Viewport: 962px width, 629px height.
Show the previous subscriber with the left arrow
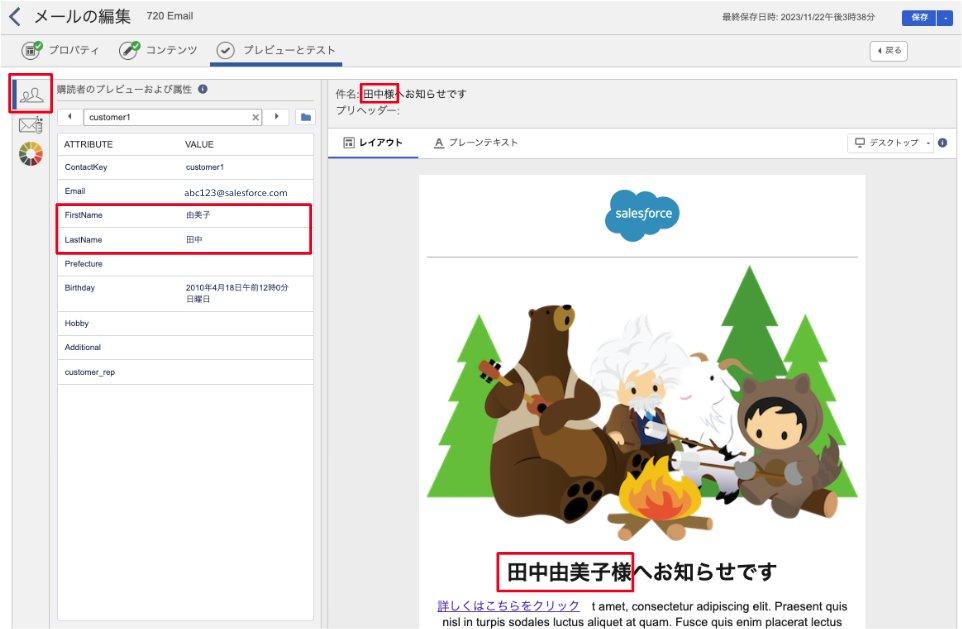pos(70,117)
